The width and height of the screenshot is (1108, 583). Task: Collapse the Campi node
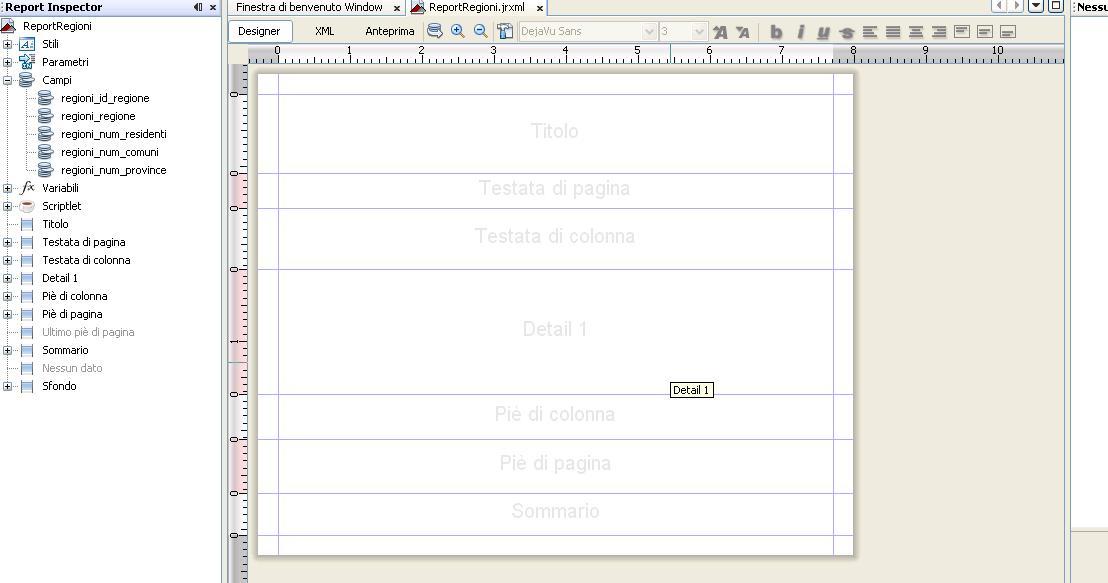tap(8, 80)
